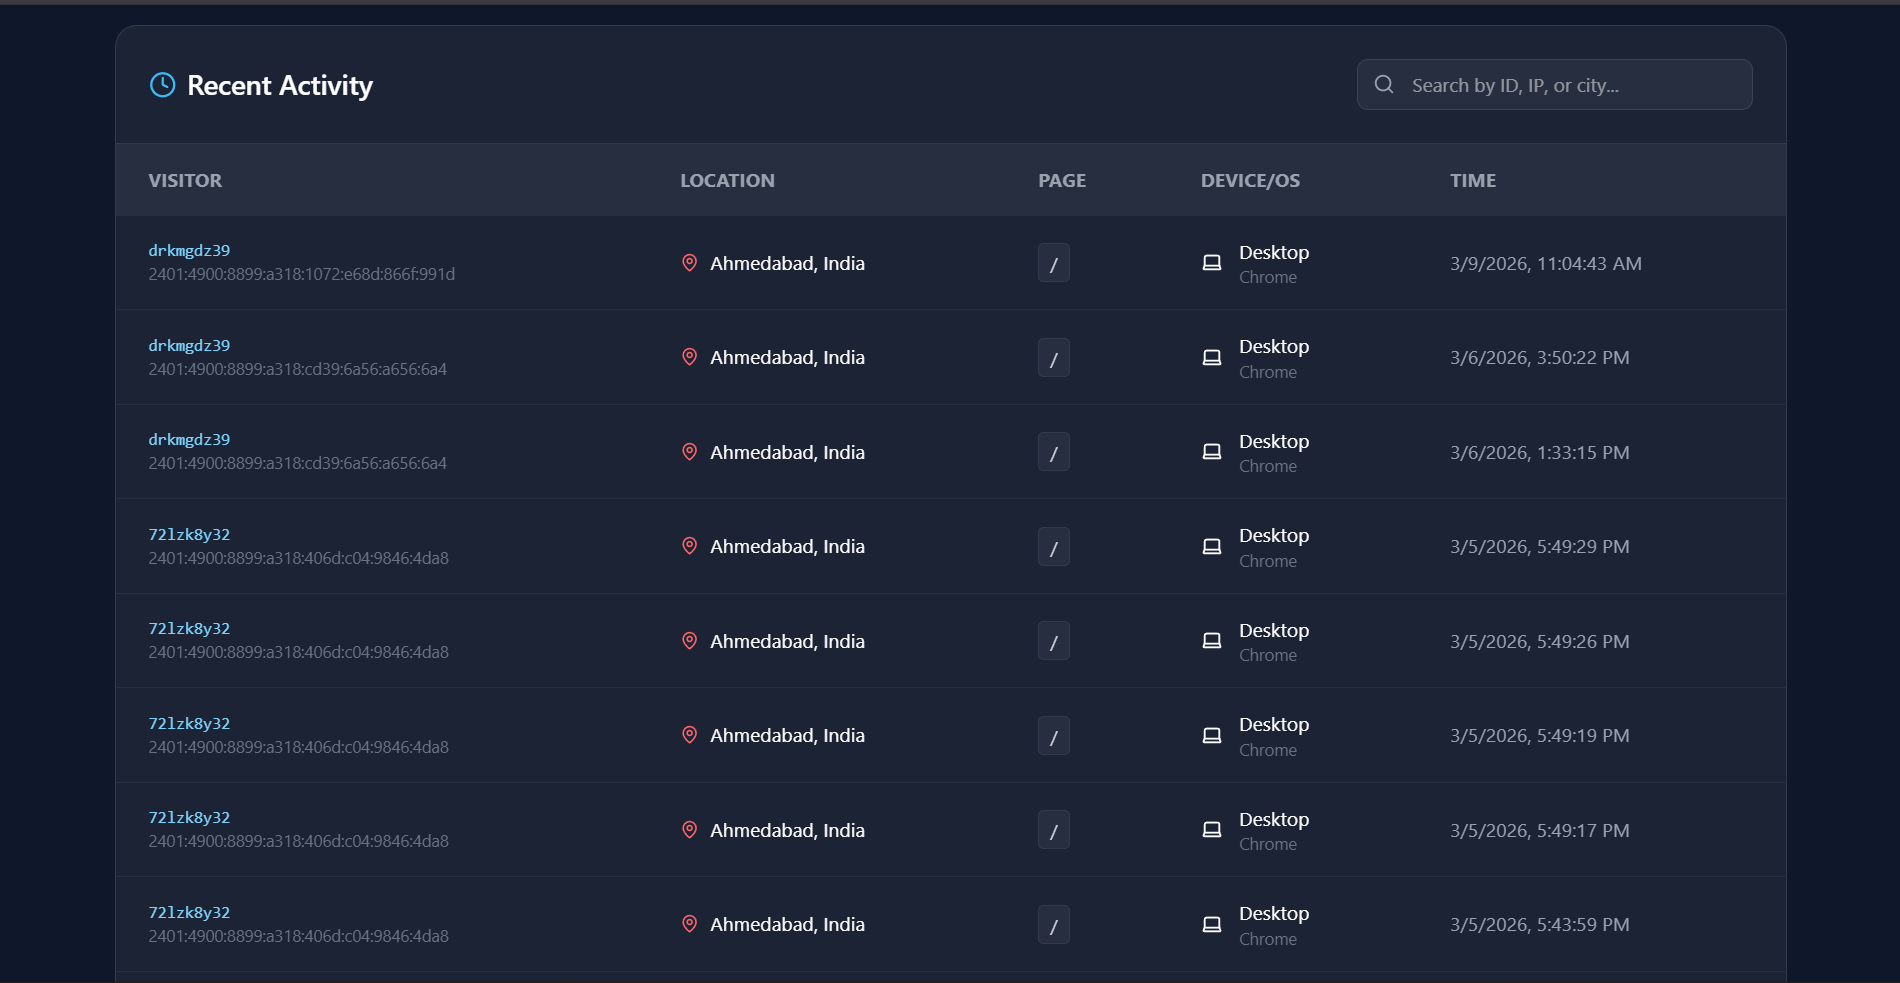Click the red location pin for the first Ahmedabad row
This screenshot has height=983, width=1900.
click(x=689, y=263)
